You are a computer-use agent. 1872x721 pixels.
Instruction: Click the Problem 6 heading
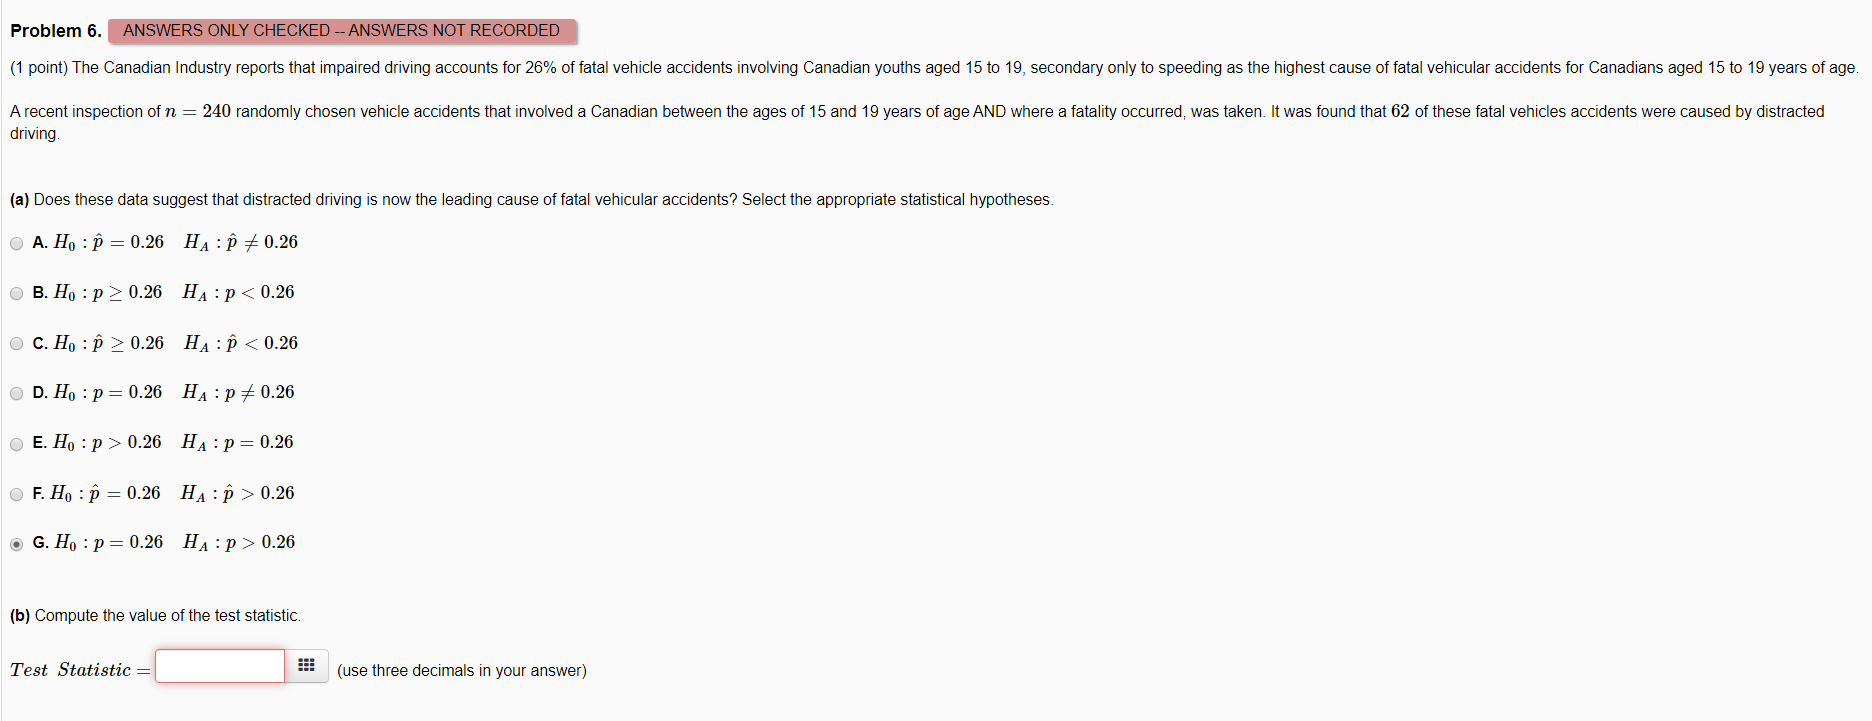click(x=55, y=30)
